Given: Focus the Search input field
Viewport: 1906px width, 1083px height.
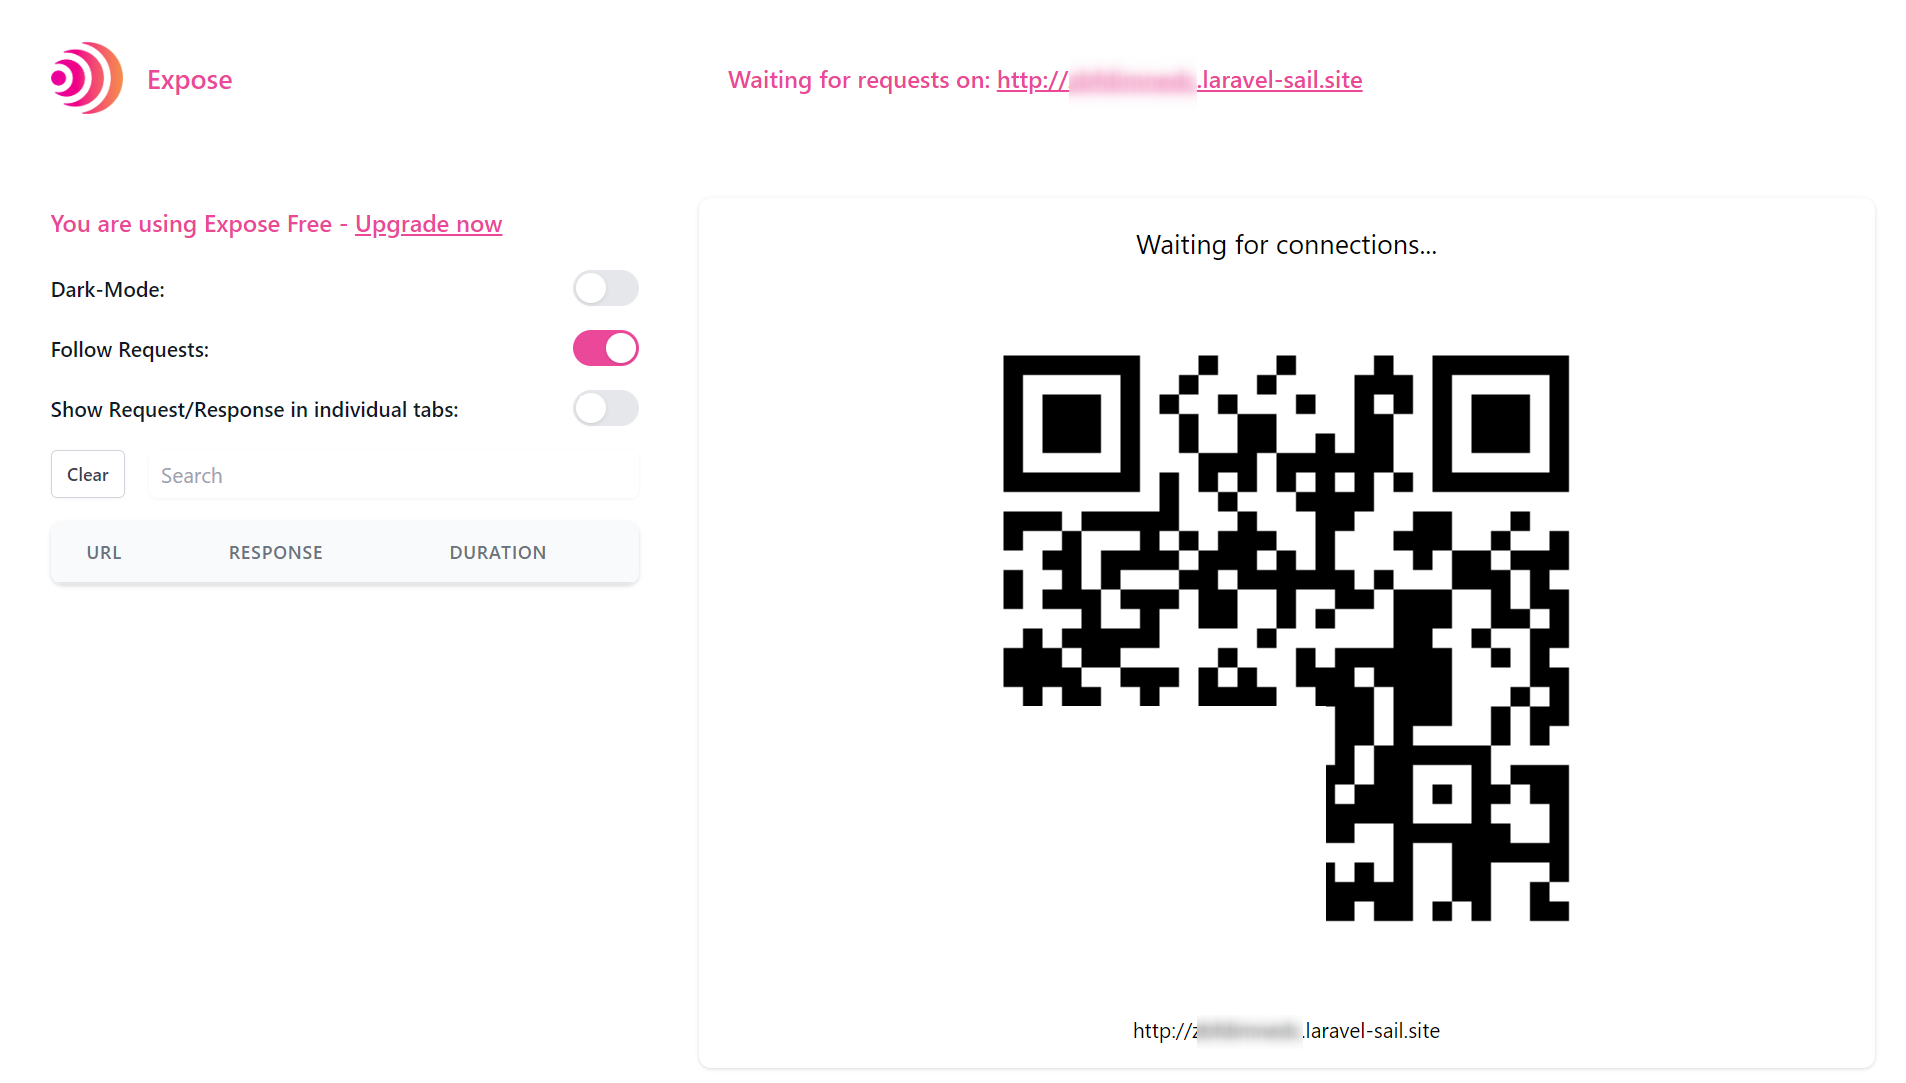Looking at the screenshot, I should 393,475.
